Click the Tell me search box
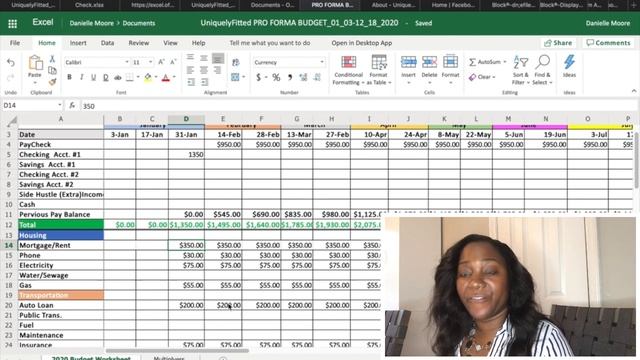 [x=270, y=43]
